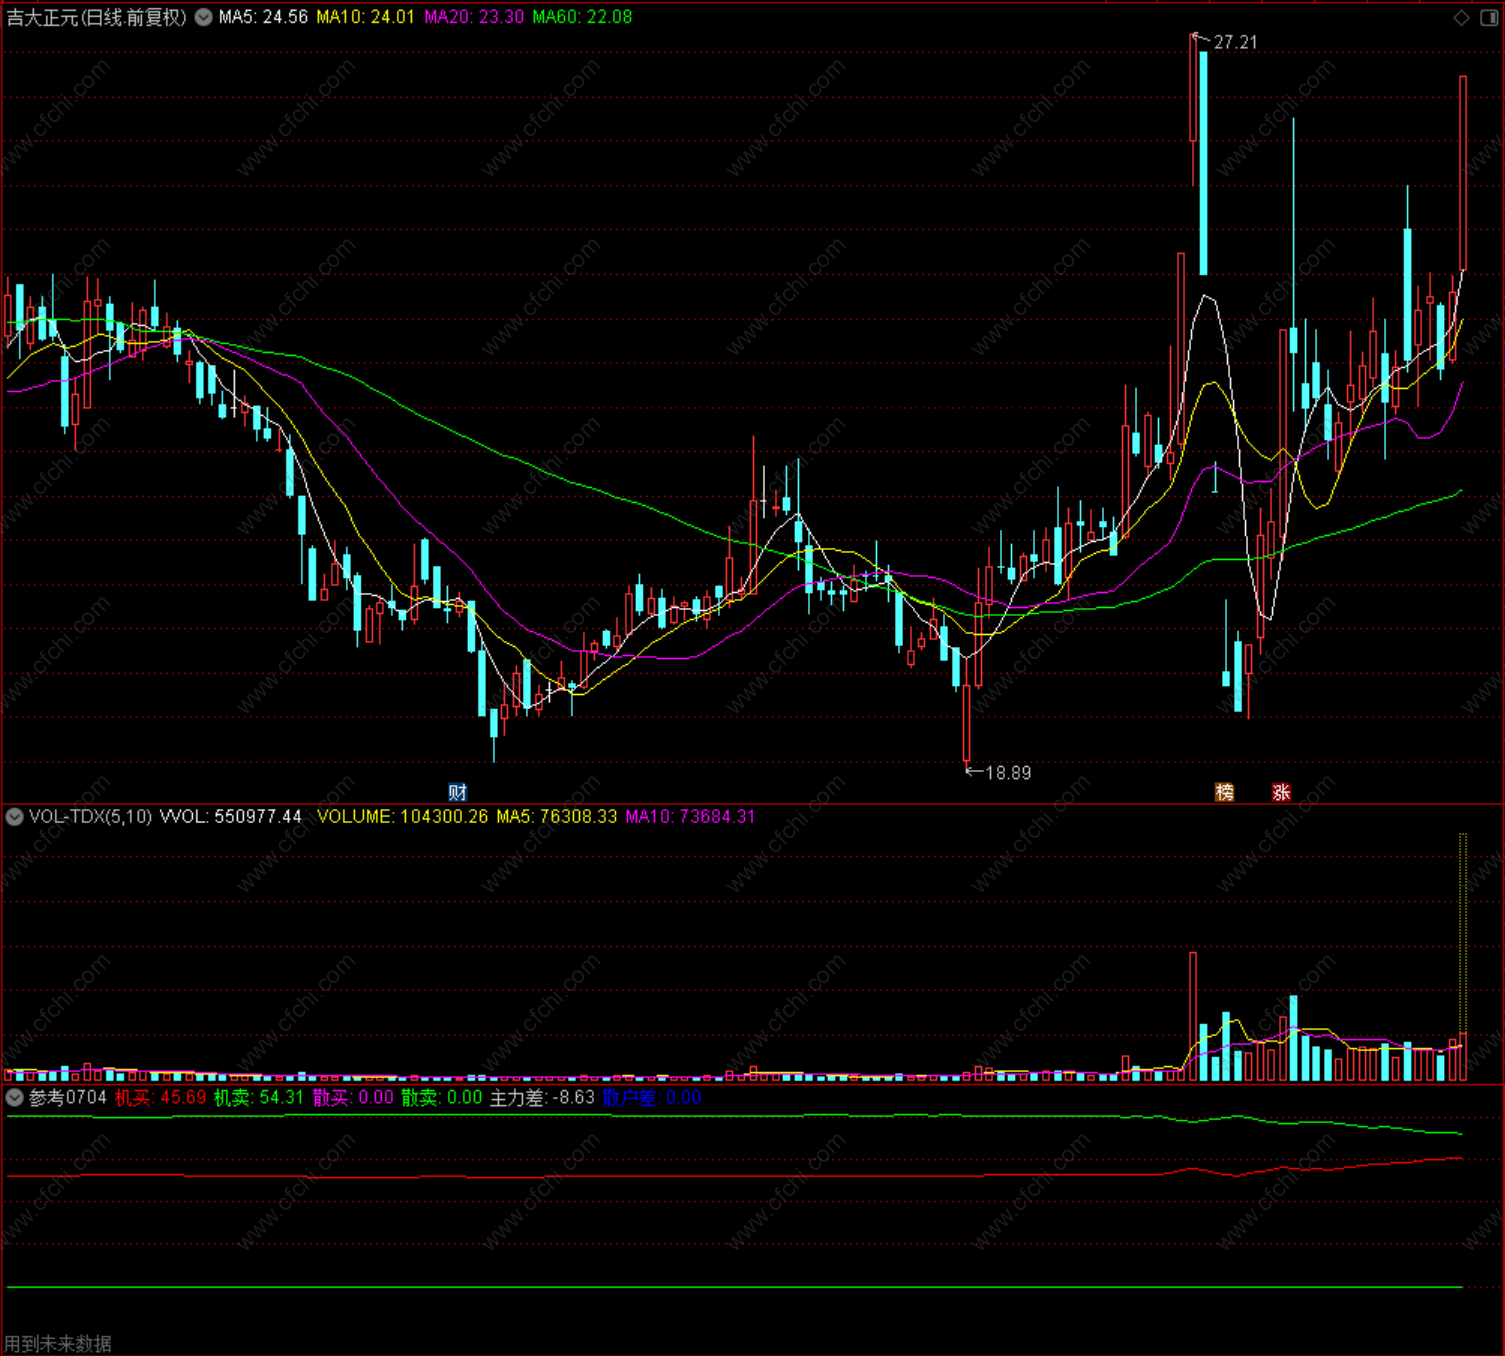Select the MA5: 24.56 label in main chart
This screenshot has width=1505, height=1356.
[263, 17]
